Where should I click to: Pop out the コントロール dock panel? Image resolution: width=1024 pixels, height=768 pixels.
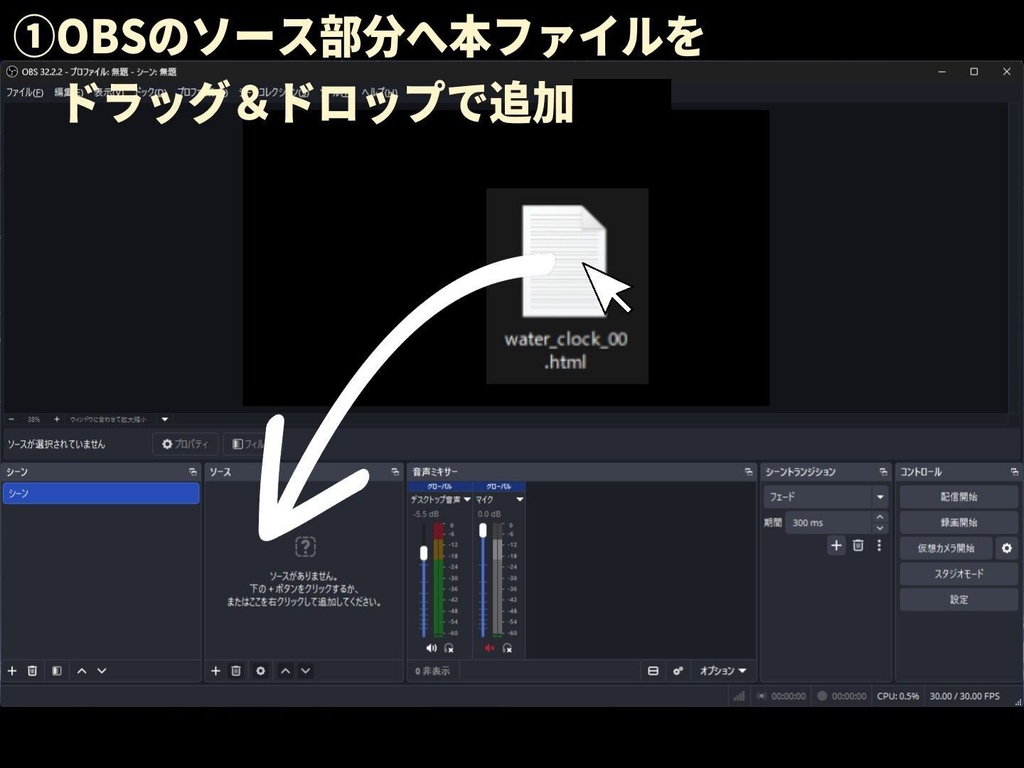click(x=1014, y=472)
